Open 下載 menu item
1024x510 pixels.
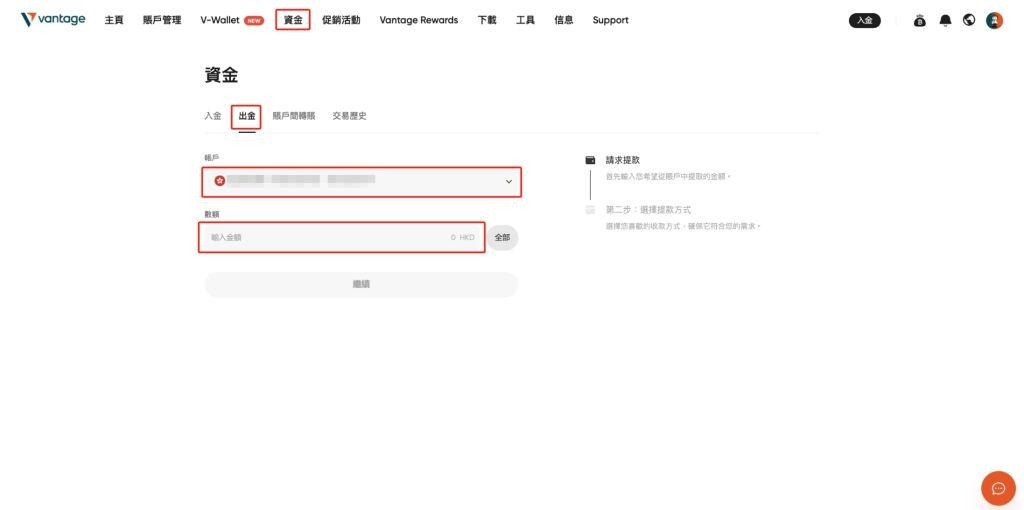(x=487, y=20)
